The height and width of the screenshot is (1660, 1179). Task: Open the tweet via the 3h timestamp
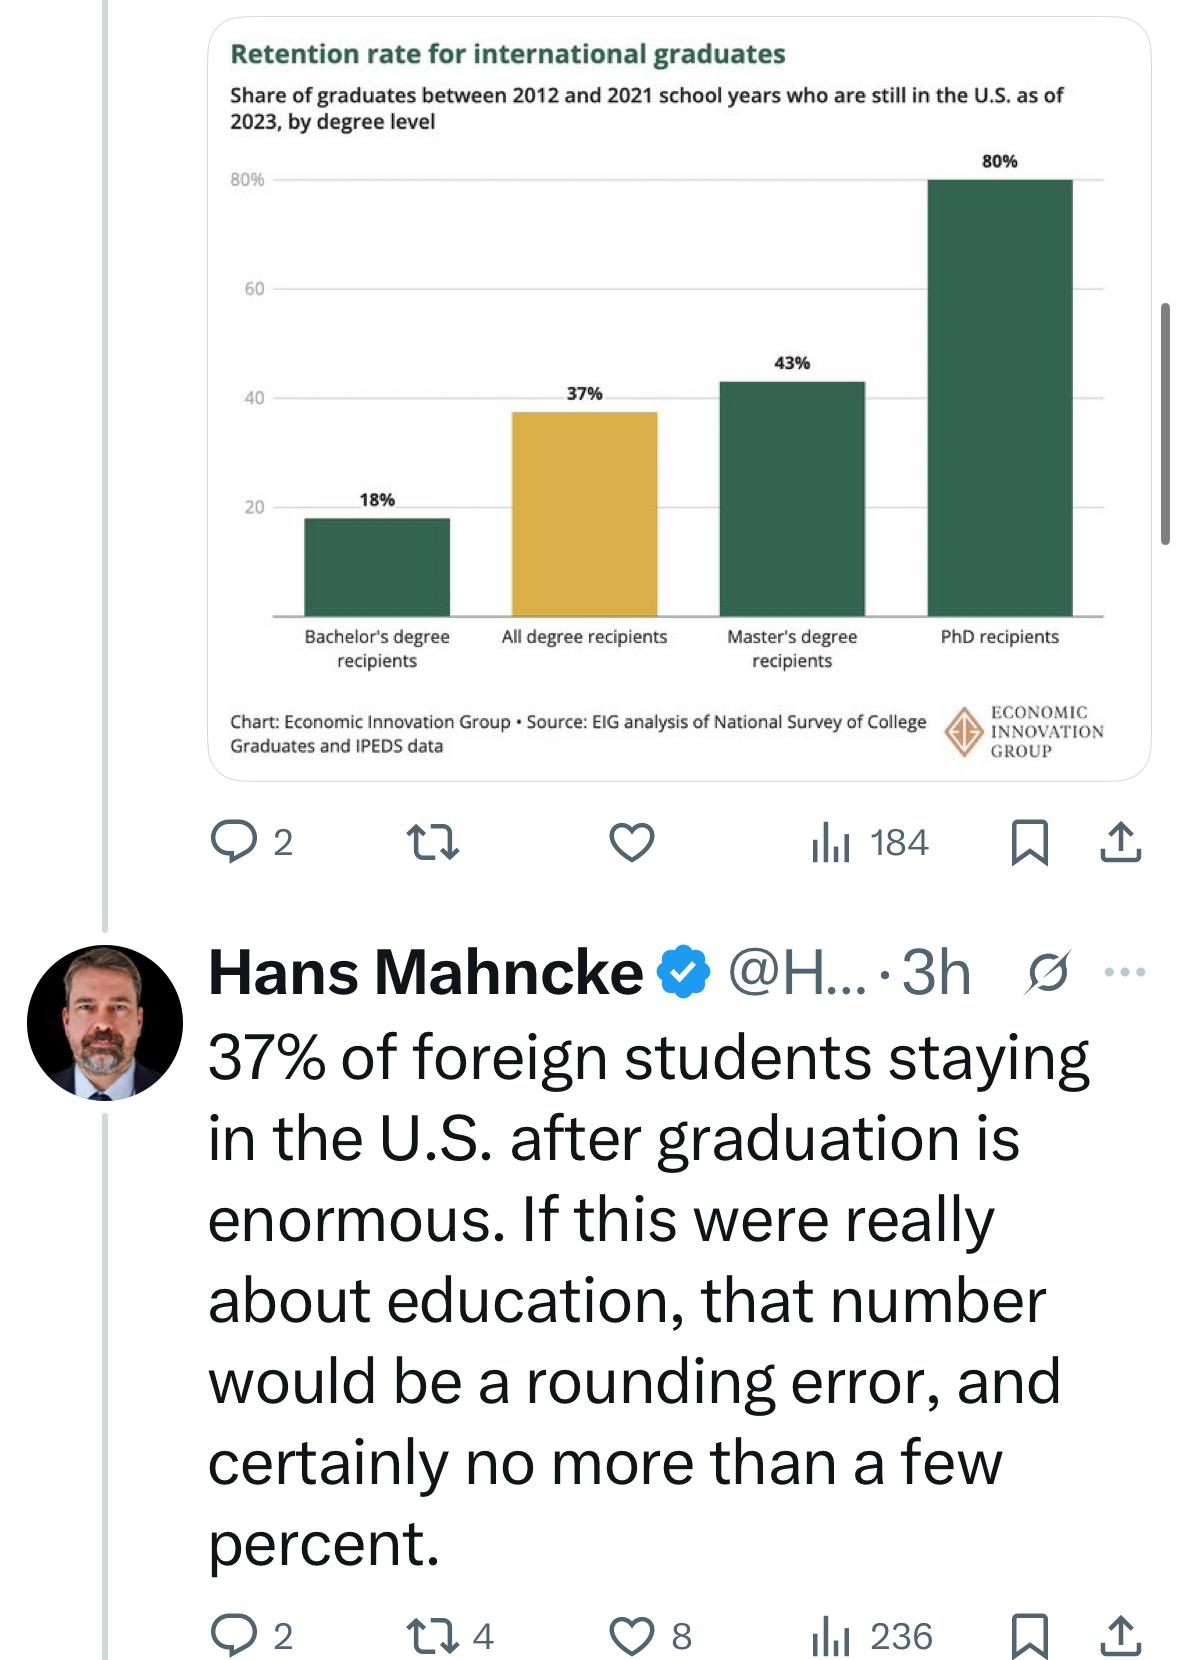[936, 973]
